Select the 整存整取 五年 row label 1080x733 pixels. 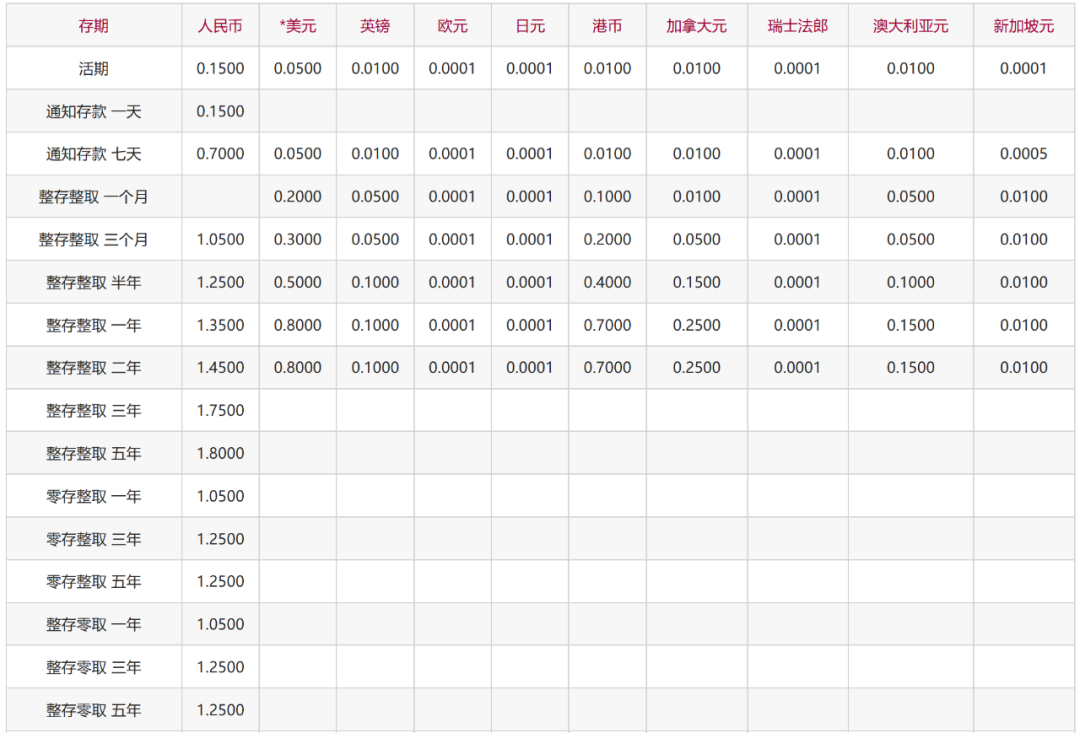(x=94, y=453)
